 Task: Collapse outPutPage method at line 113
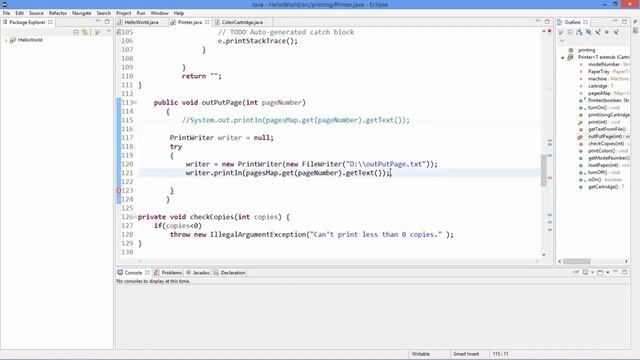tap(135, 102)
